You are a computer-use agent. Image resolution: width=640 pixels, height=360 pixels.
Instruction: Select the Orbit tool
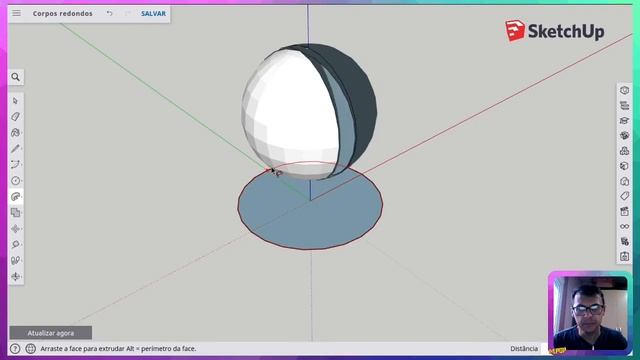tap(16, 276)
